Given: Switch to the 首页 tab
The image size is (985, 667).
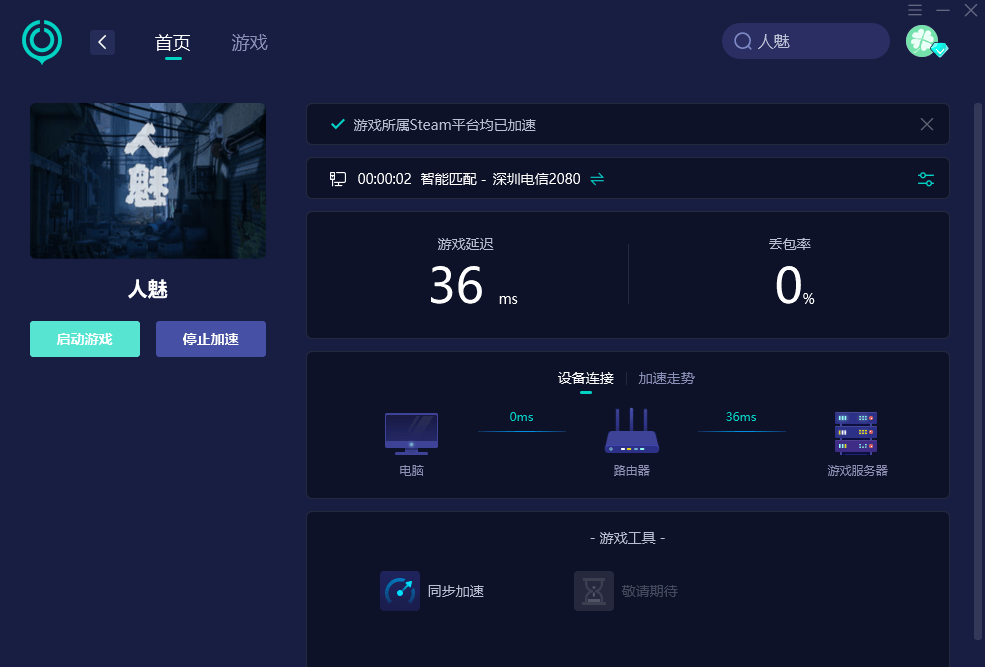Looking at the screenshot, I should tap(172, 43).
